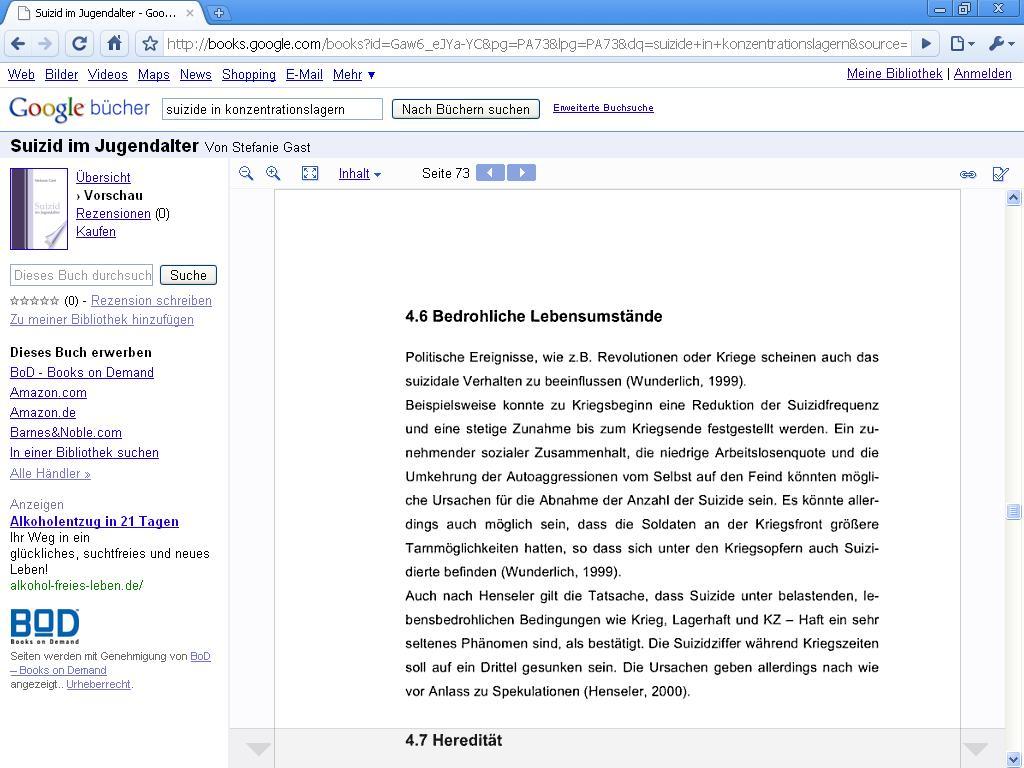1024x768 pixels.
Task: Bookmark this page with the star icon
Action: point(150,44)
